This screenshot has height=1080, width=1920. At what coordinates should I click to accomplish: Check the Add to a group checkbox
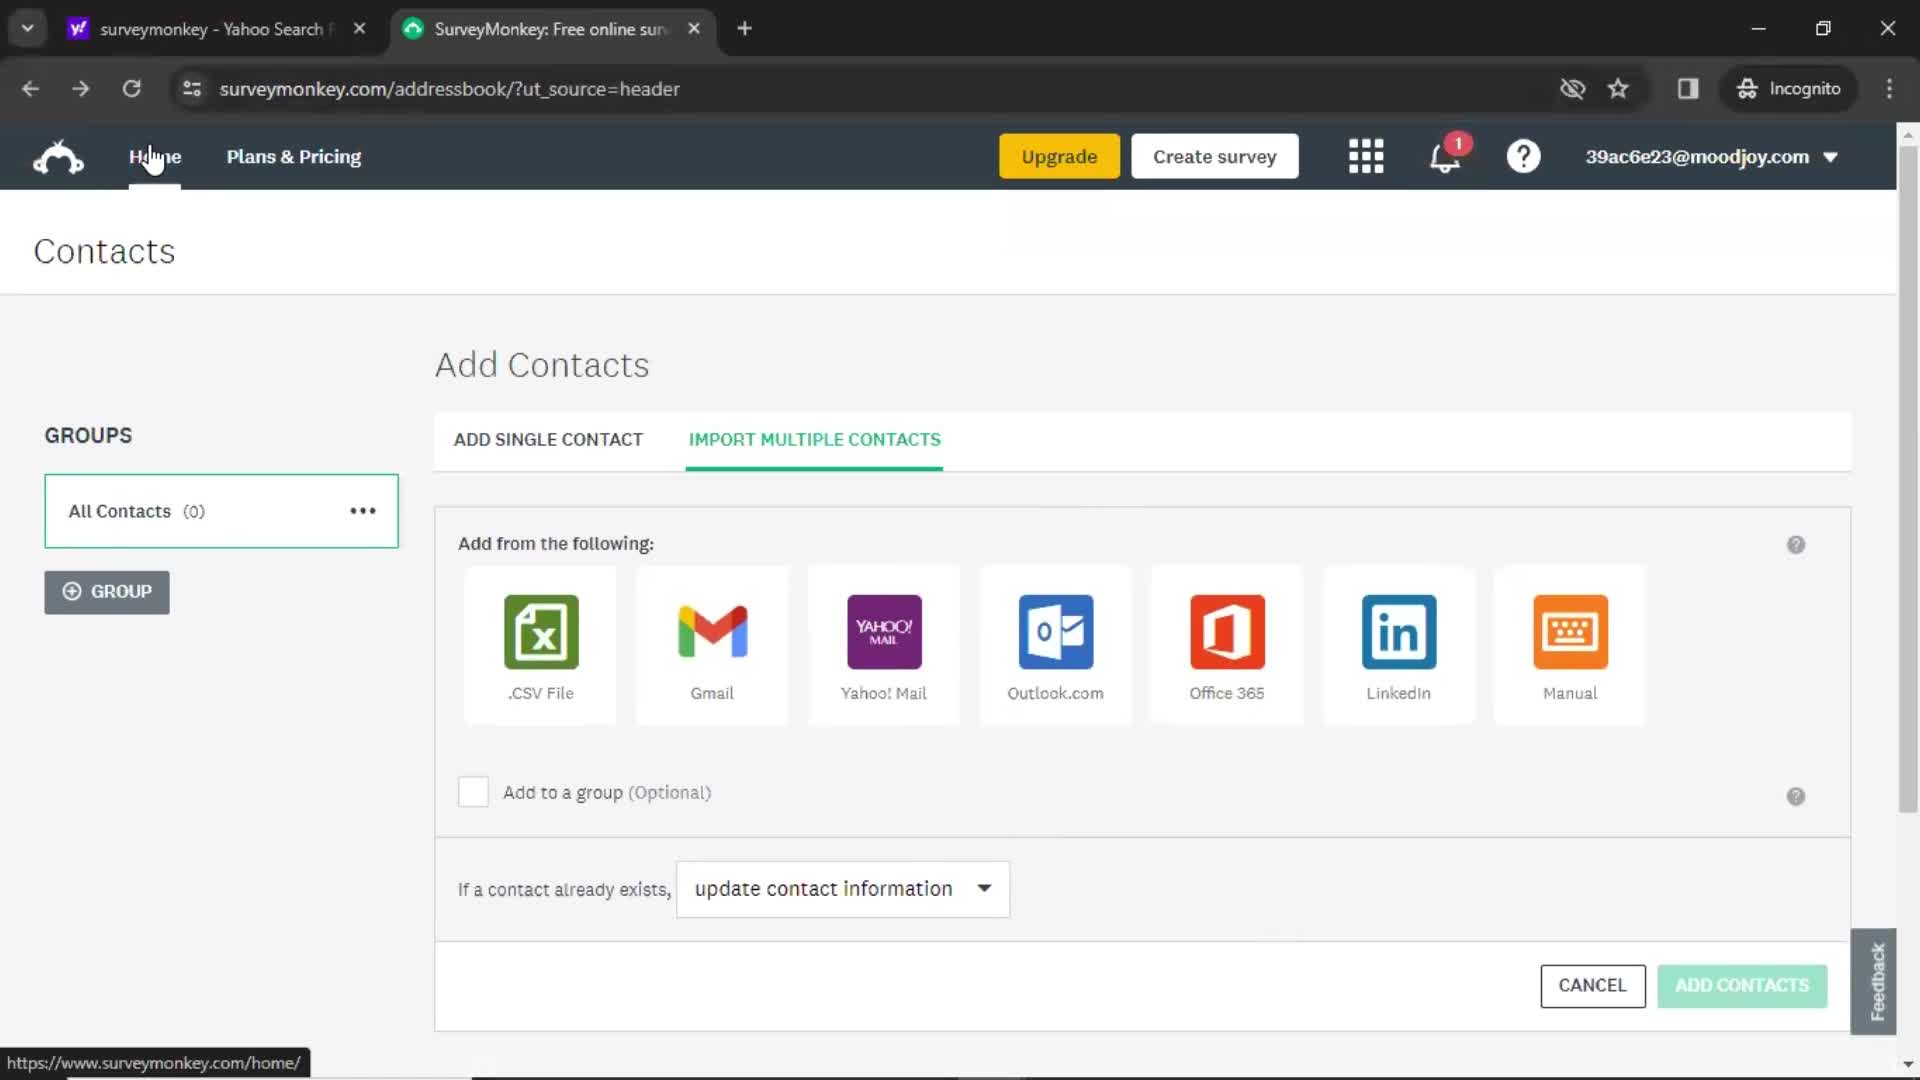473,792
